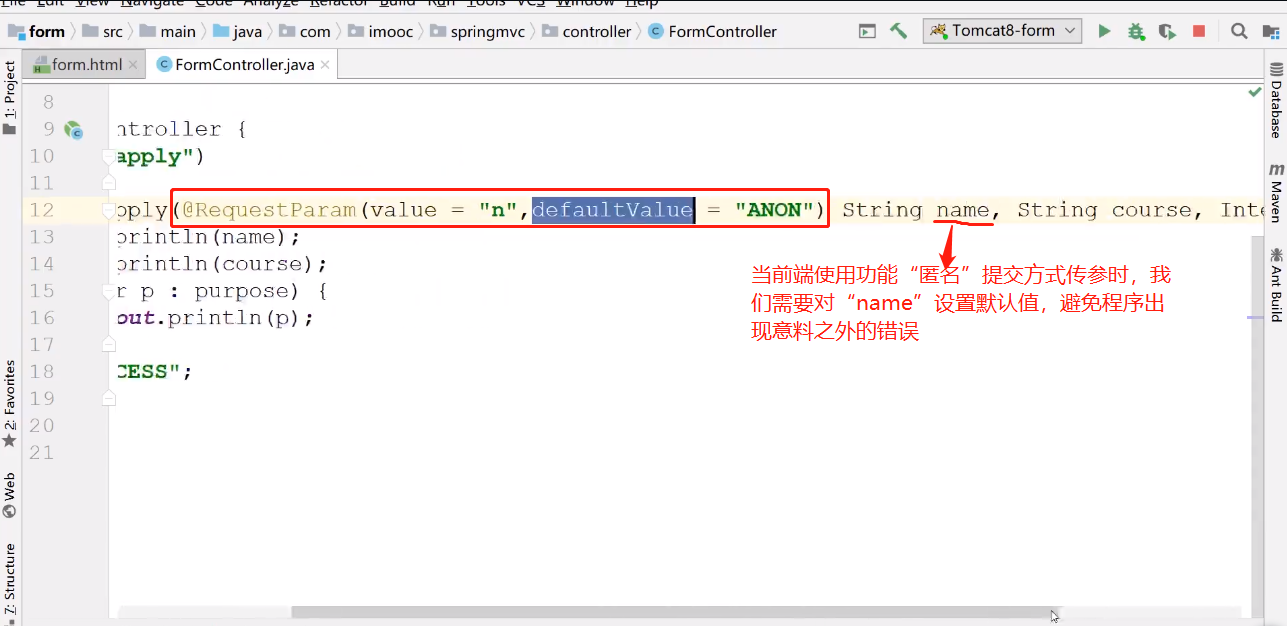This screenshot has height=626, width=1287.
Task: Close the FormController.java tab
Action: [324, 65]
